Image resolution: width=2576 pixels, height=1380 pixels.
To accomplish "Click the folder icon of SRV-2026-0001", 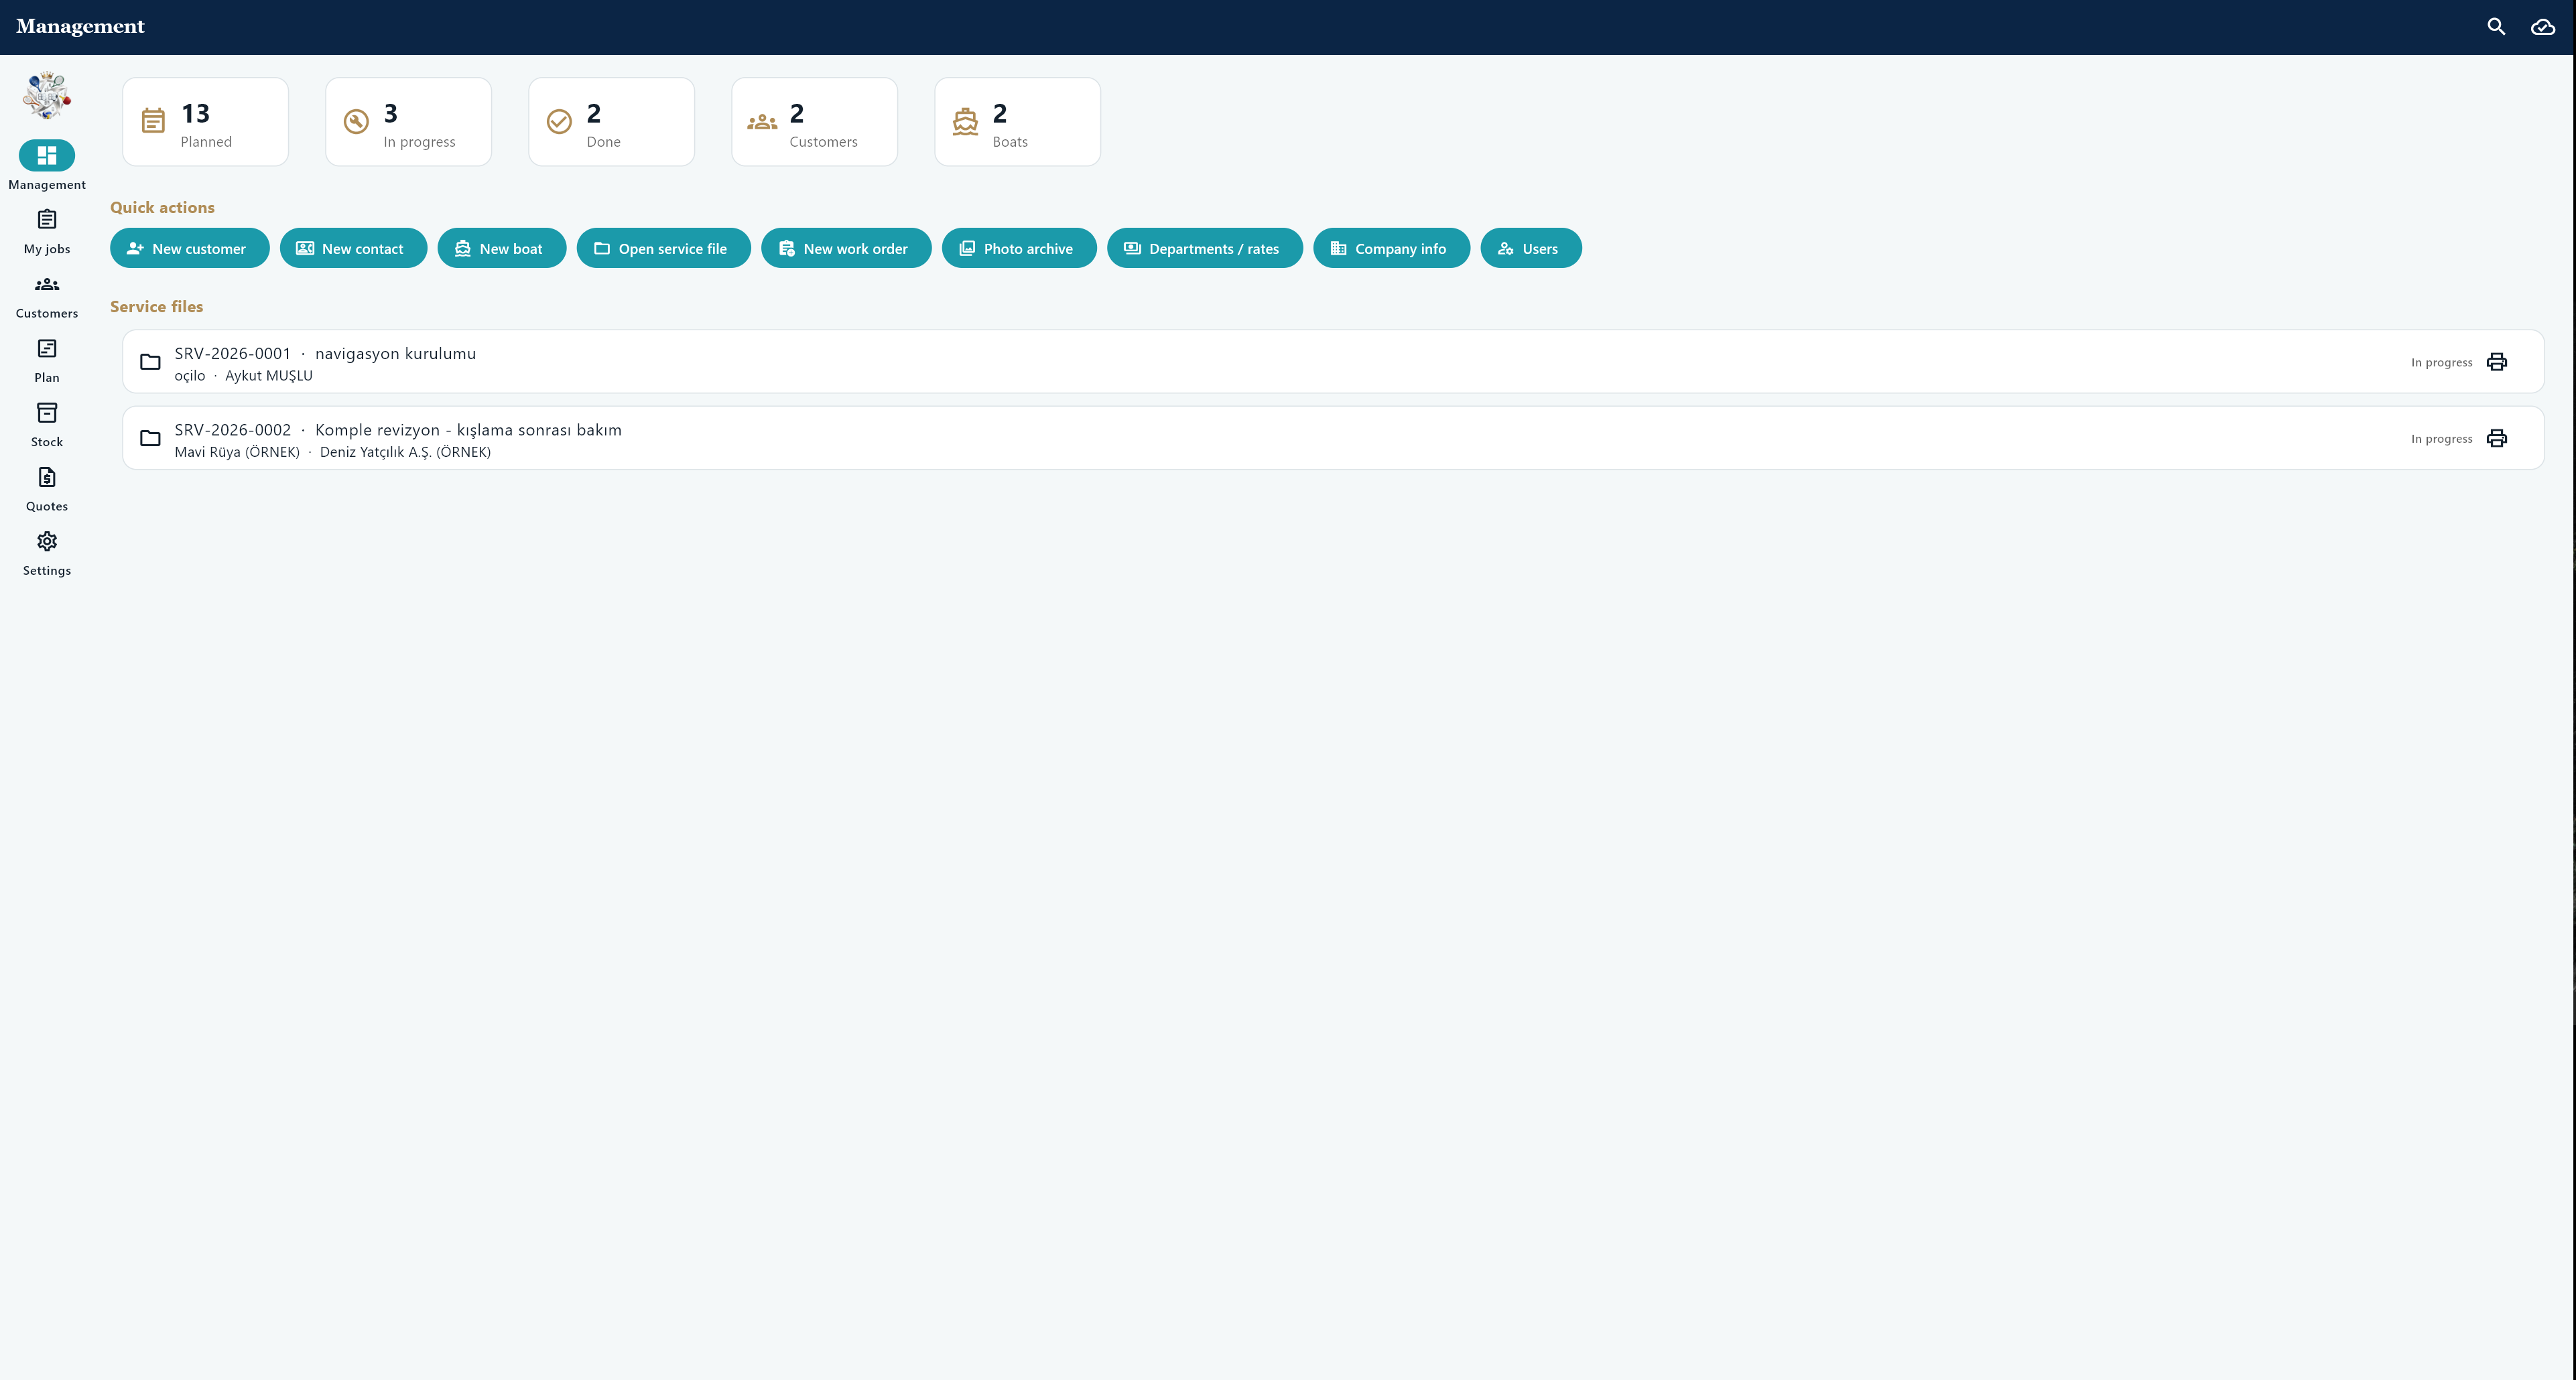I will [150, 362].
